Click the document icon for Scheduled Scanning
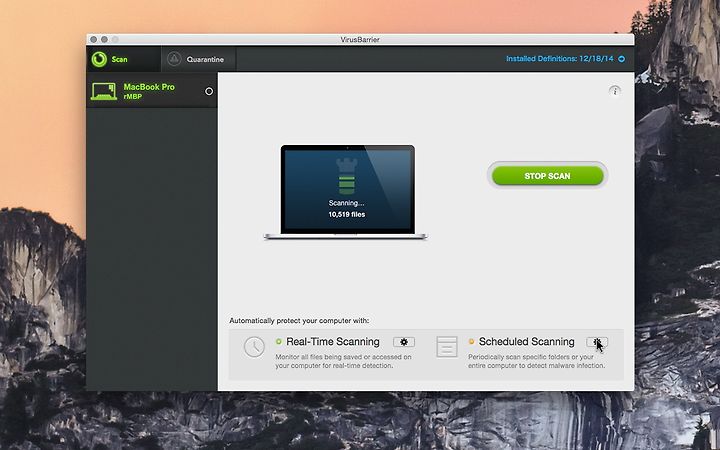Viewport: 720px width, 450px height. 447,347
